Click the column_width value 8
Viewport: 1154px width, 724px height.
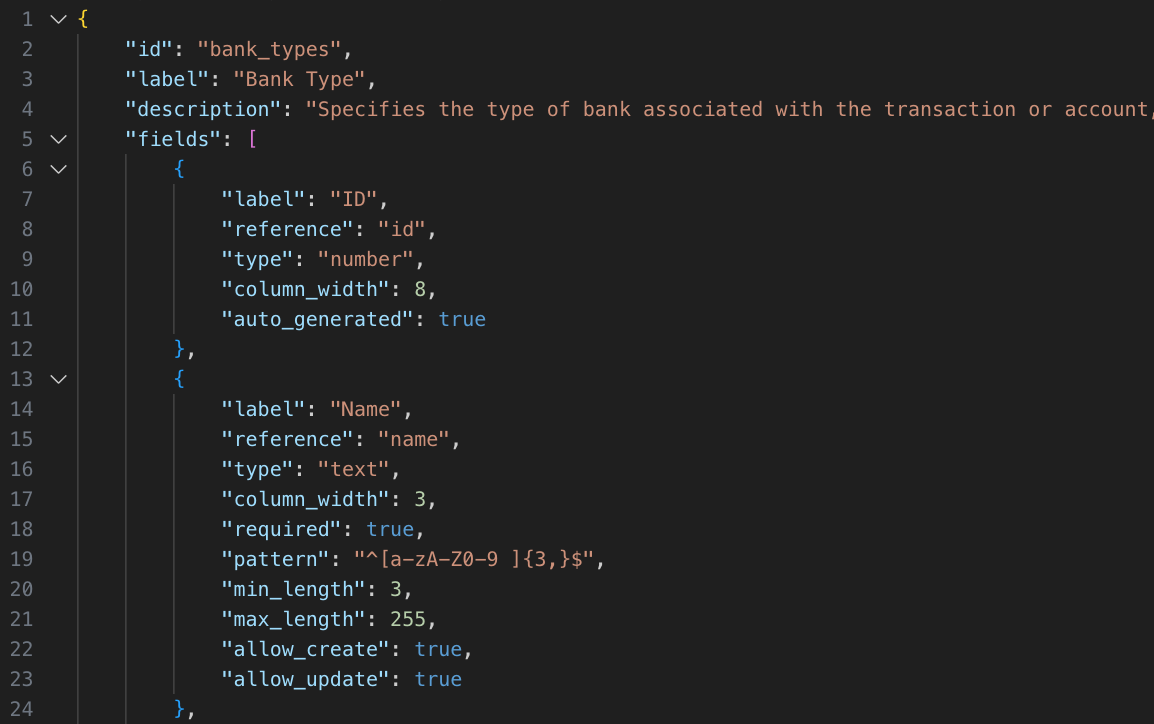click(x=420, y=289)
